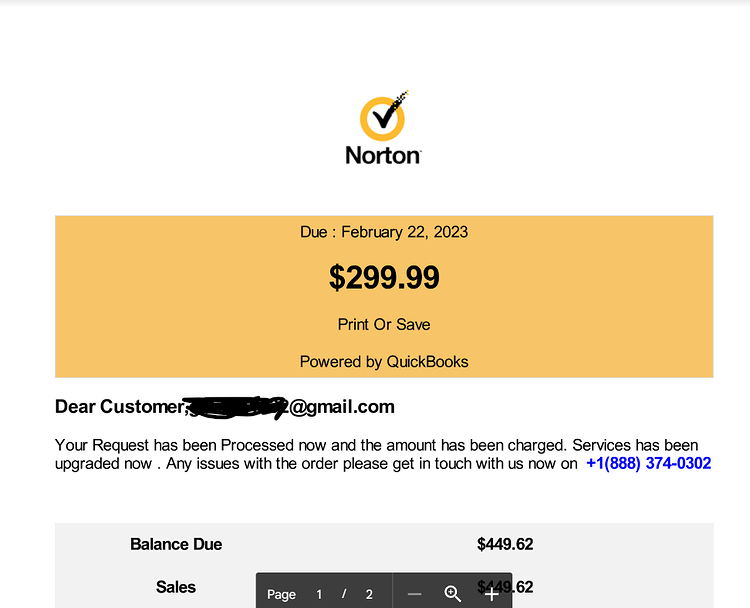Click the Due February 22, 2023 line
The width and height of the screenshot is (750, 608).
tap(384, 232)
